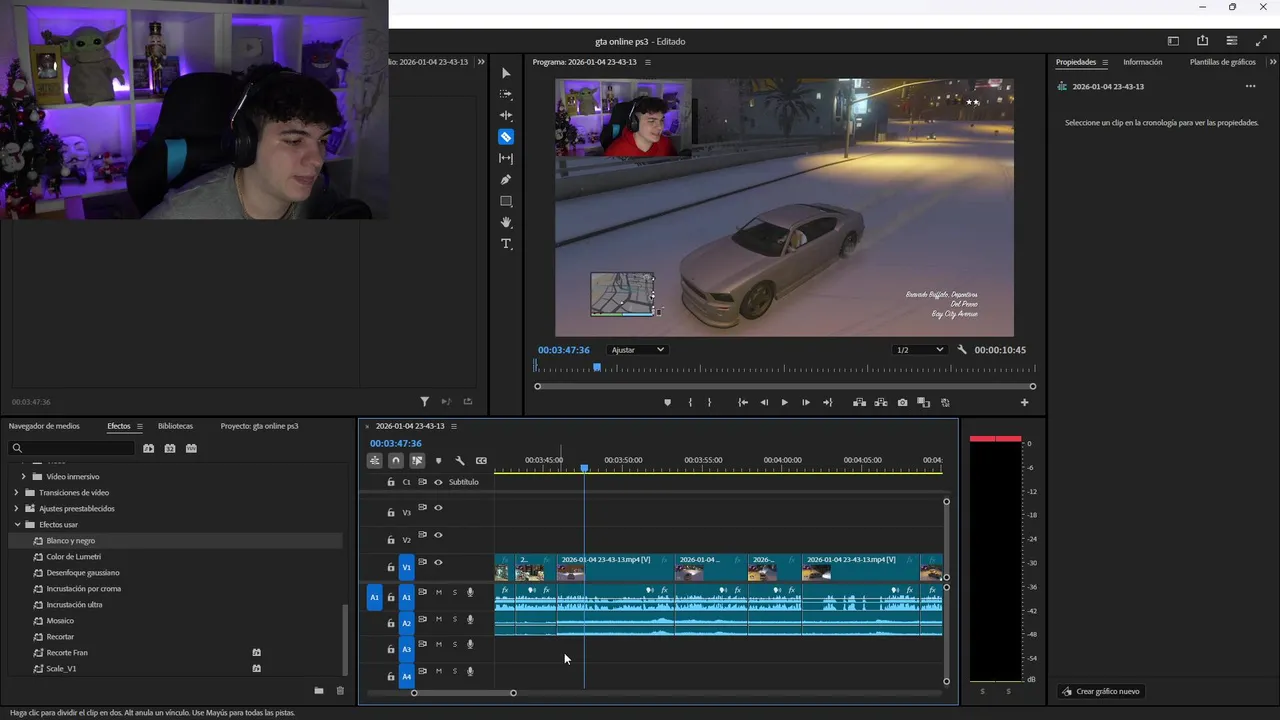Open the quick export share icon
The image size is (1280, 720).
click(x=1202, y=41)
